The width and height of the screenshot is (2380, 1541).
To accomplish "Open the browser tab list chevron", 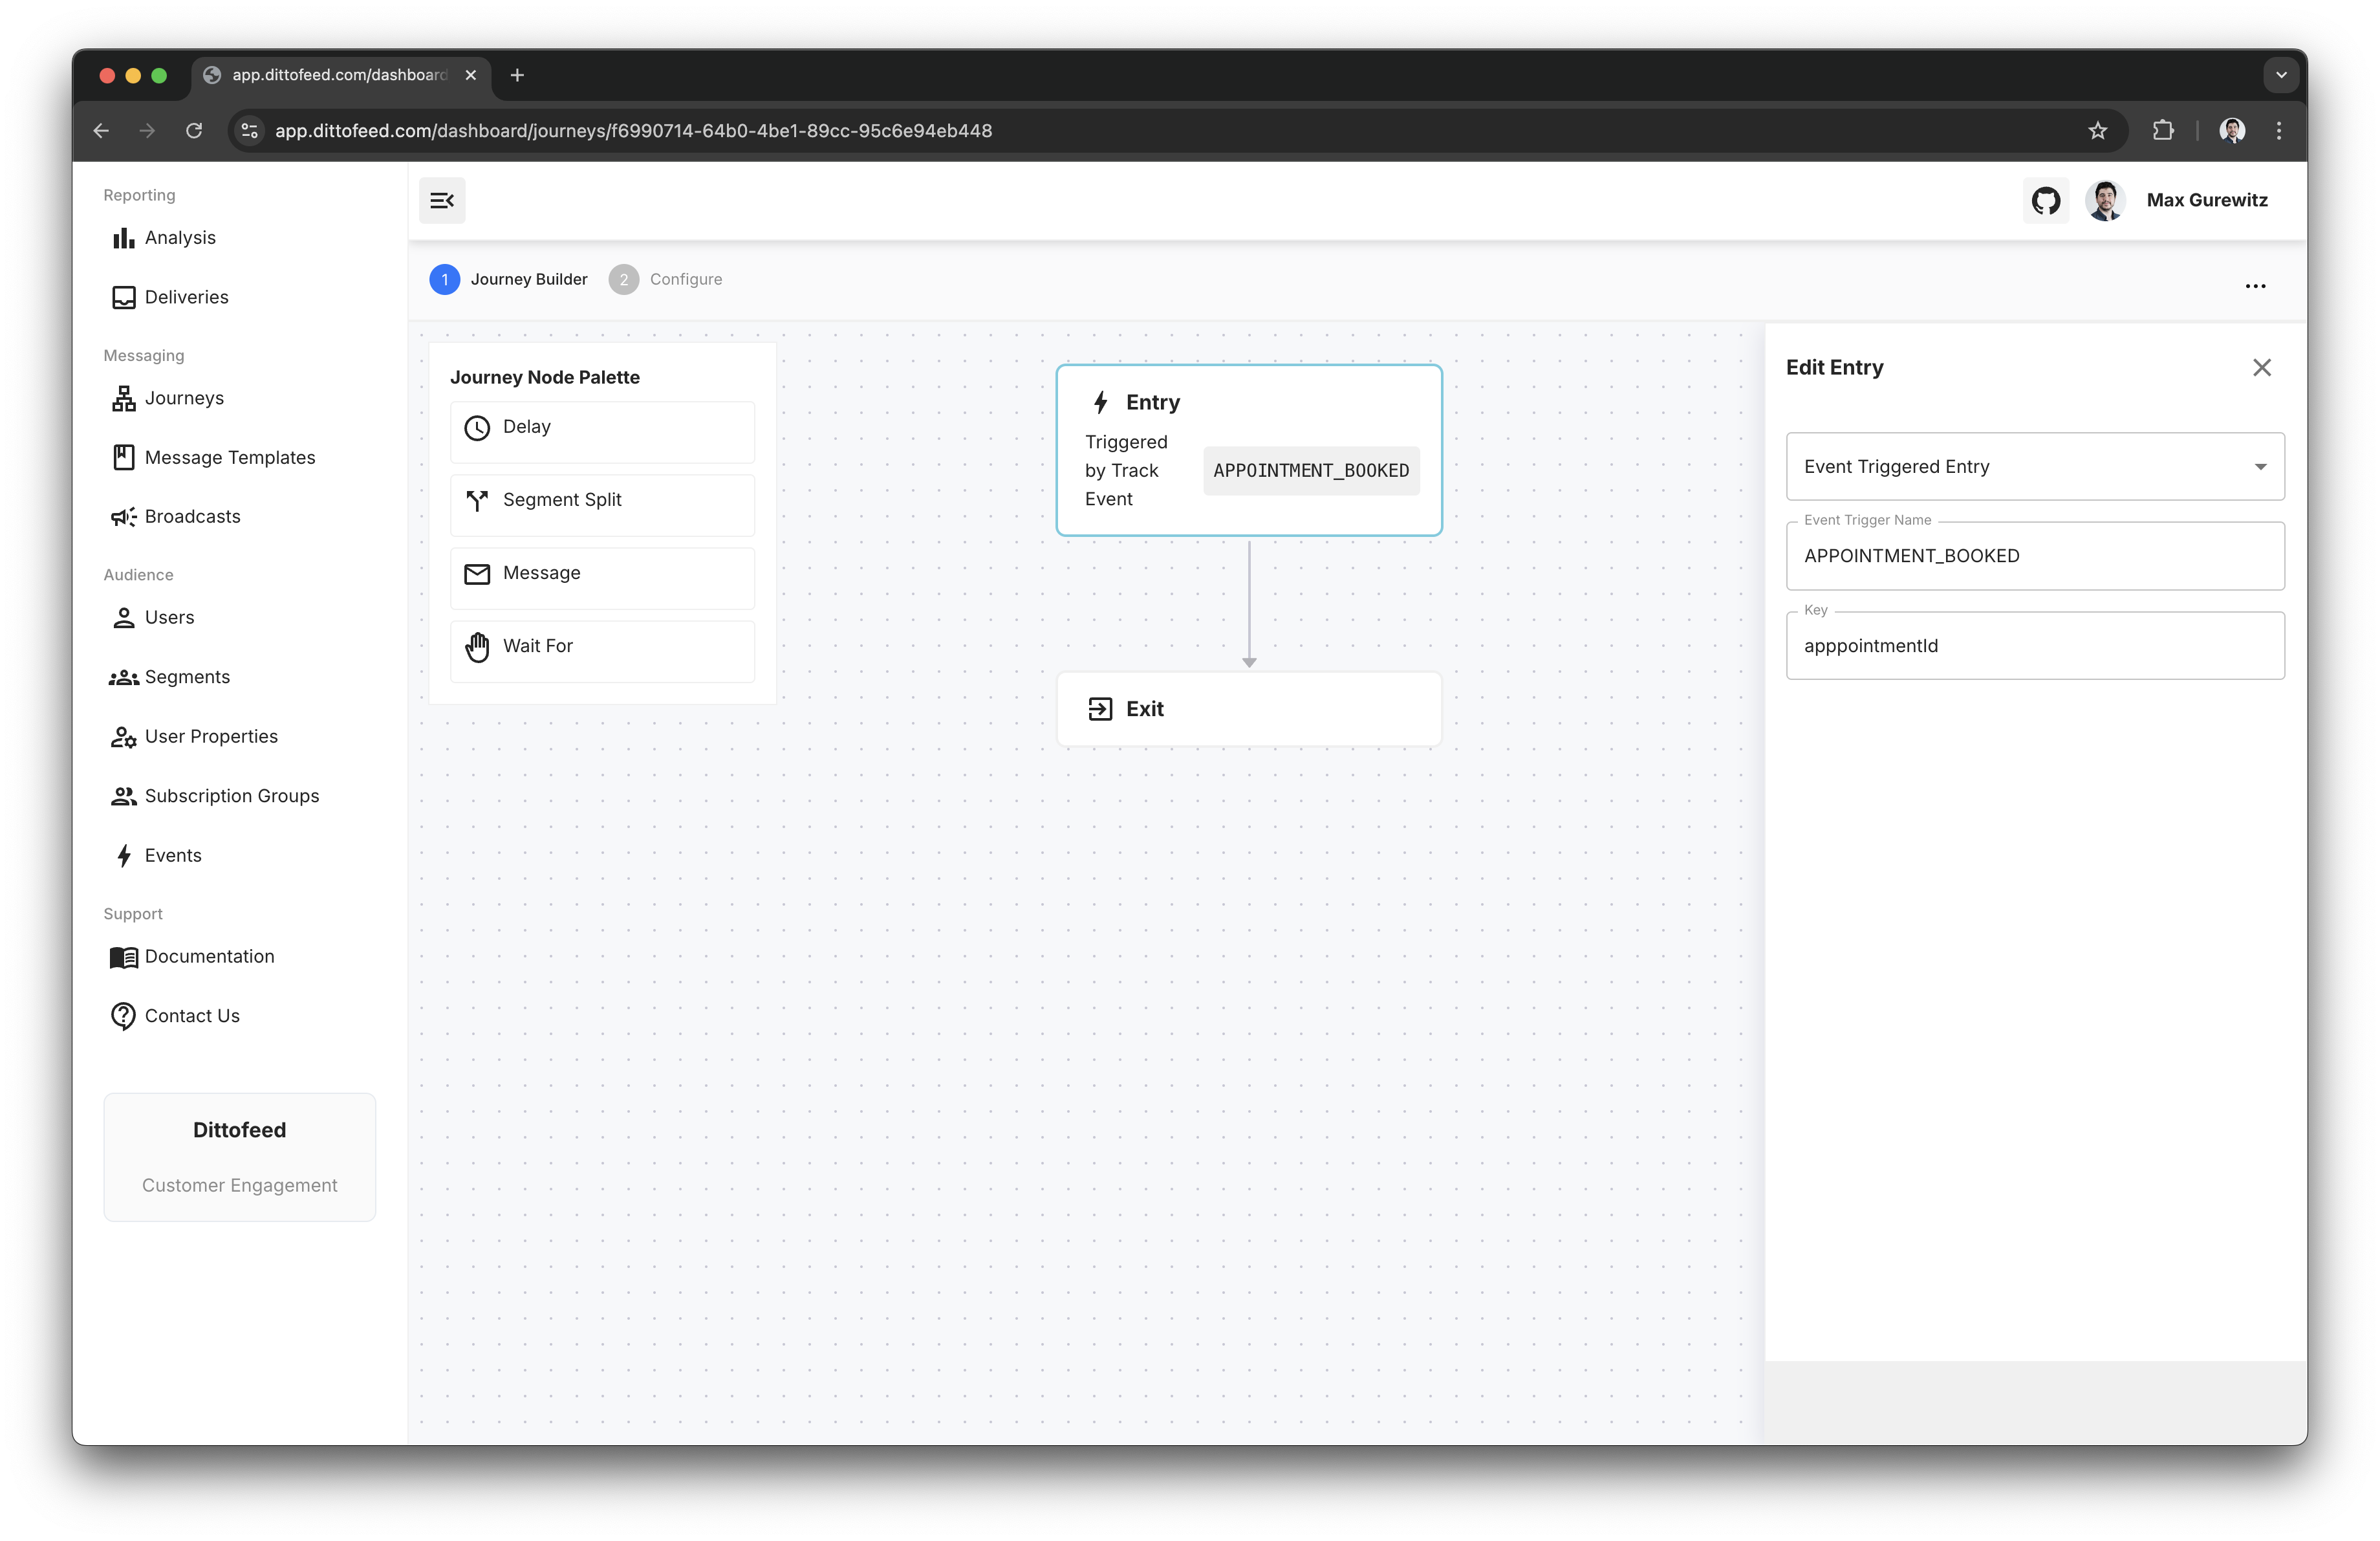I will click(2280, 75).
